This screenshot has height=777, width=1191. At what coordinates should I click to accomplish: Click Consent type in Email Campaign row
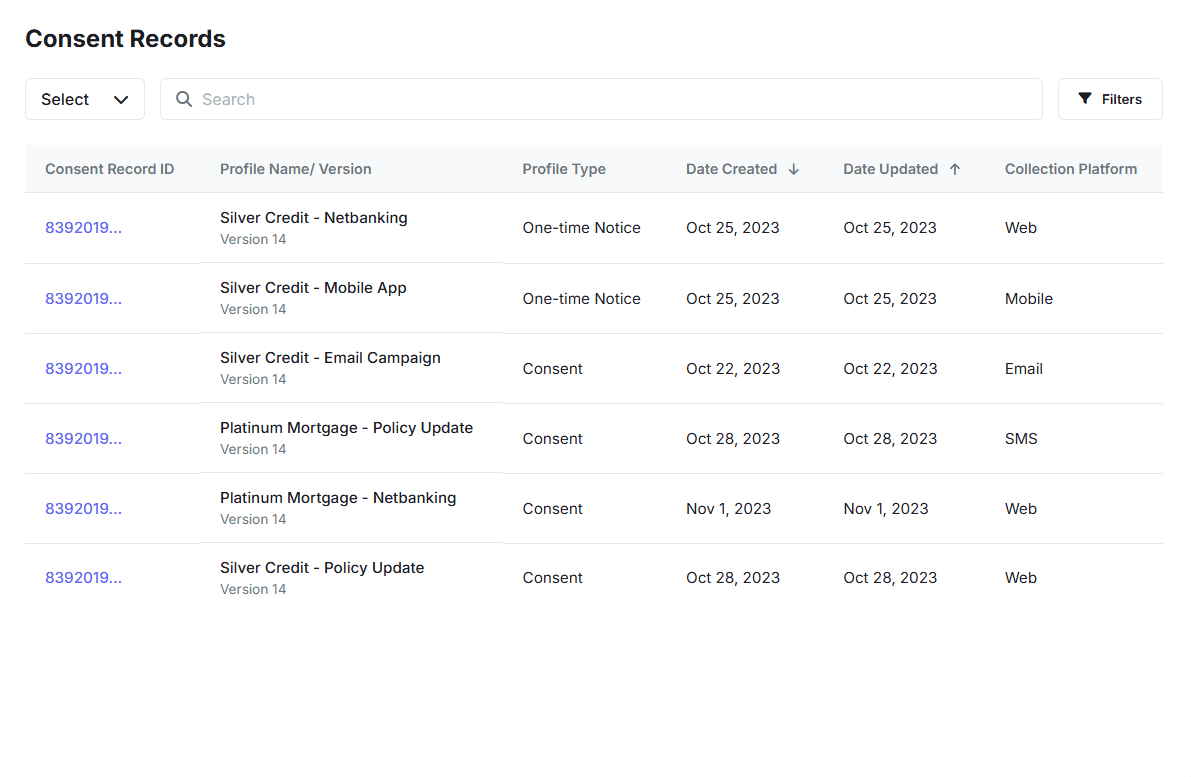[552, 368]
